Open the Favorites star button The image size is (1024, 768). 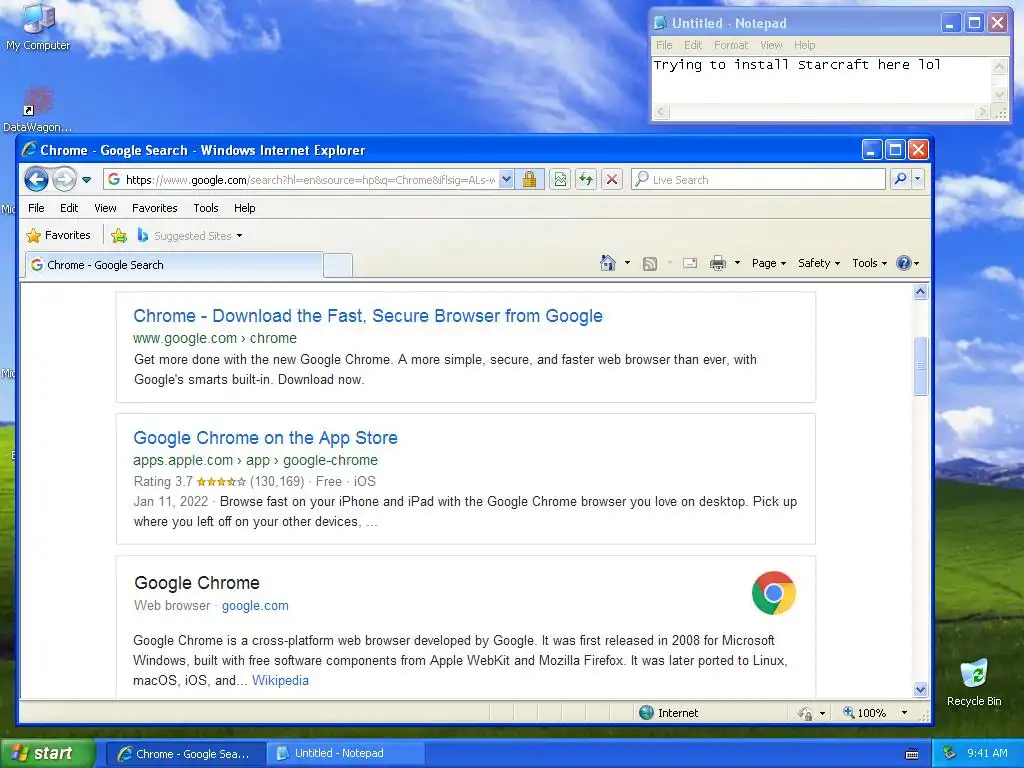click(x=58, y=235)
